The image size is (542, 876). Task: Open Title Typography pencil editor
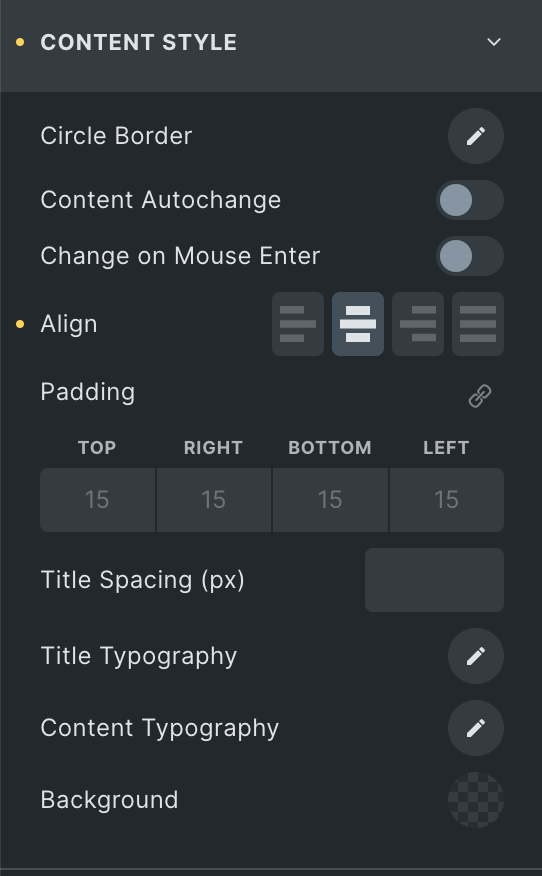tap(476, 656)
